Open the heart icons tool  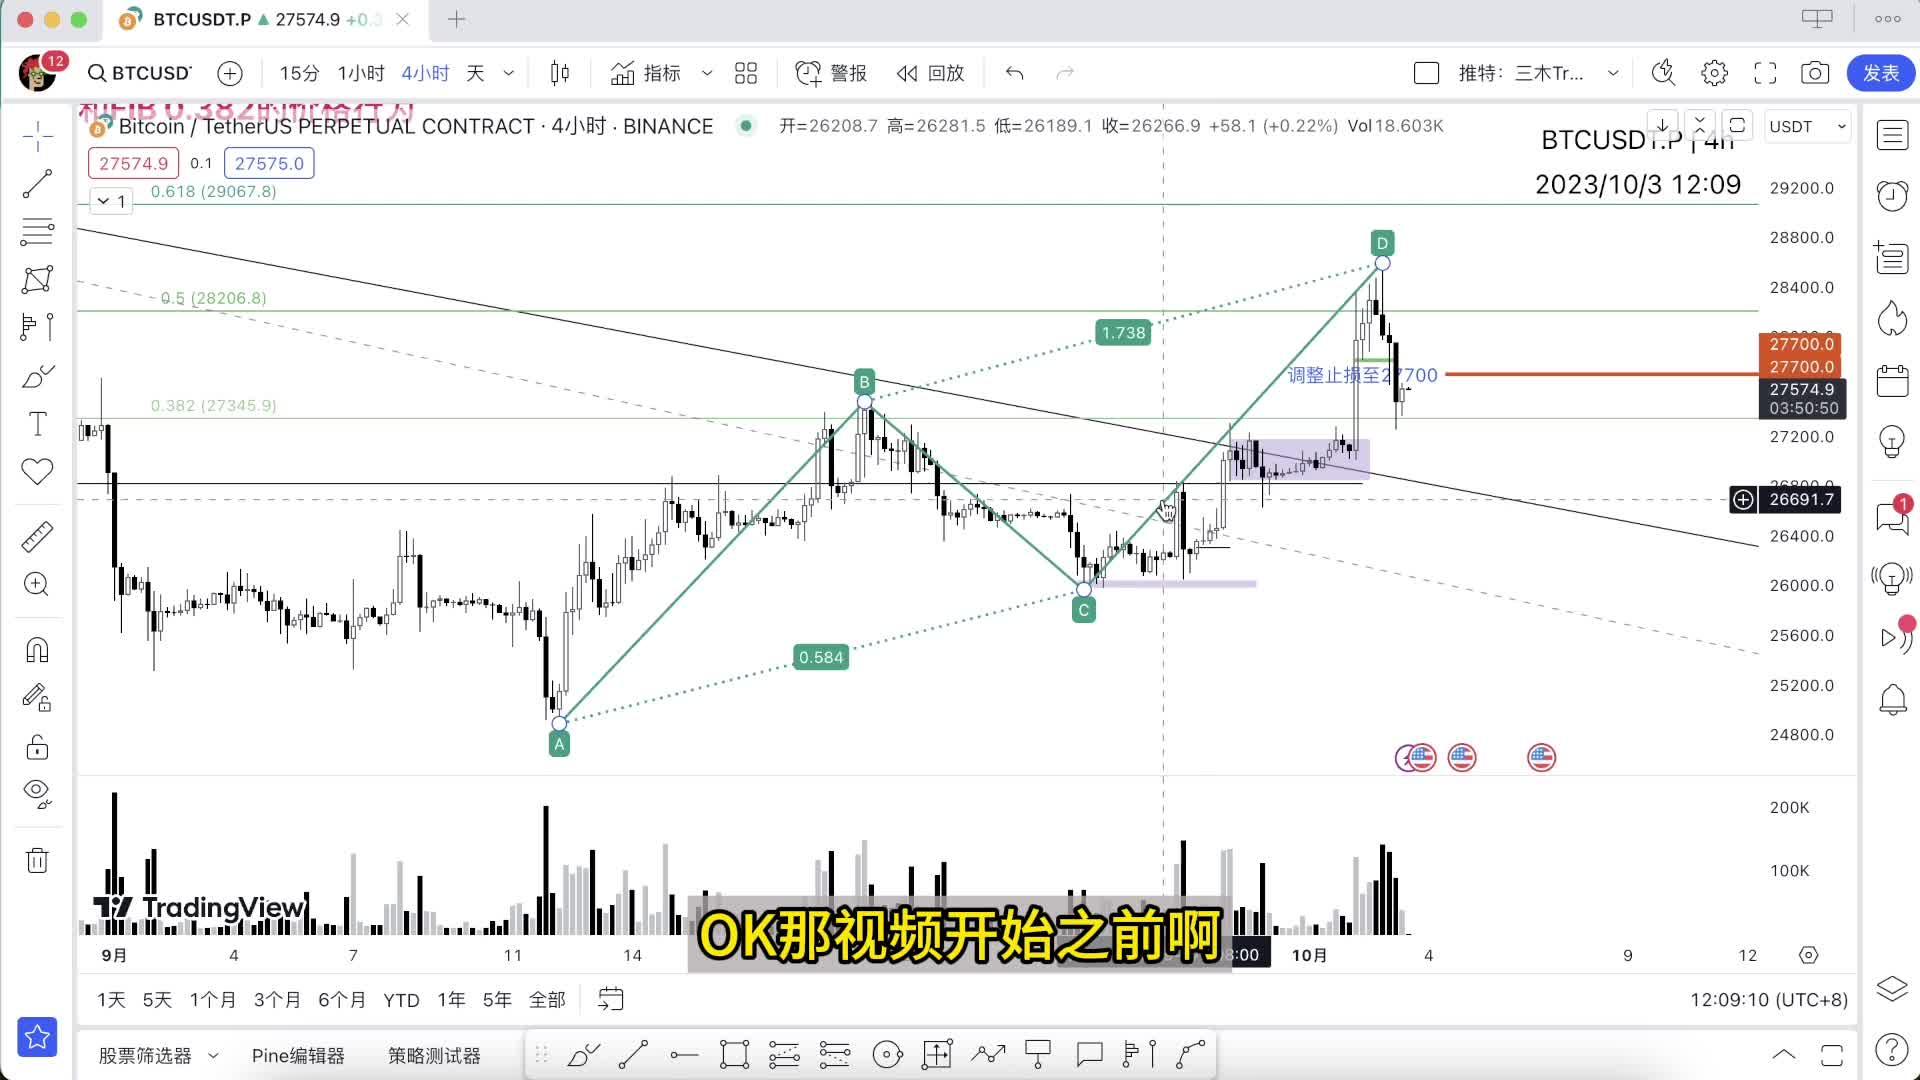click(x=37, y=471)
